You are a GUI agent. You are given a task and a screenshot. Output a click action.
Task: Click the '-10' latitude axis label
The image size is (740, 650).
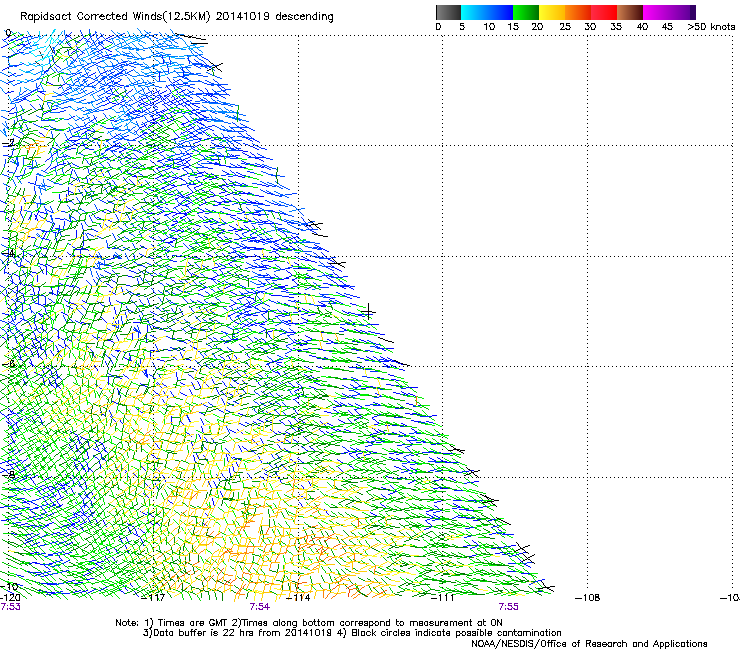coord(10,586)
